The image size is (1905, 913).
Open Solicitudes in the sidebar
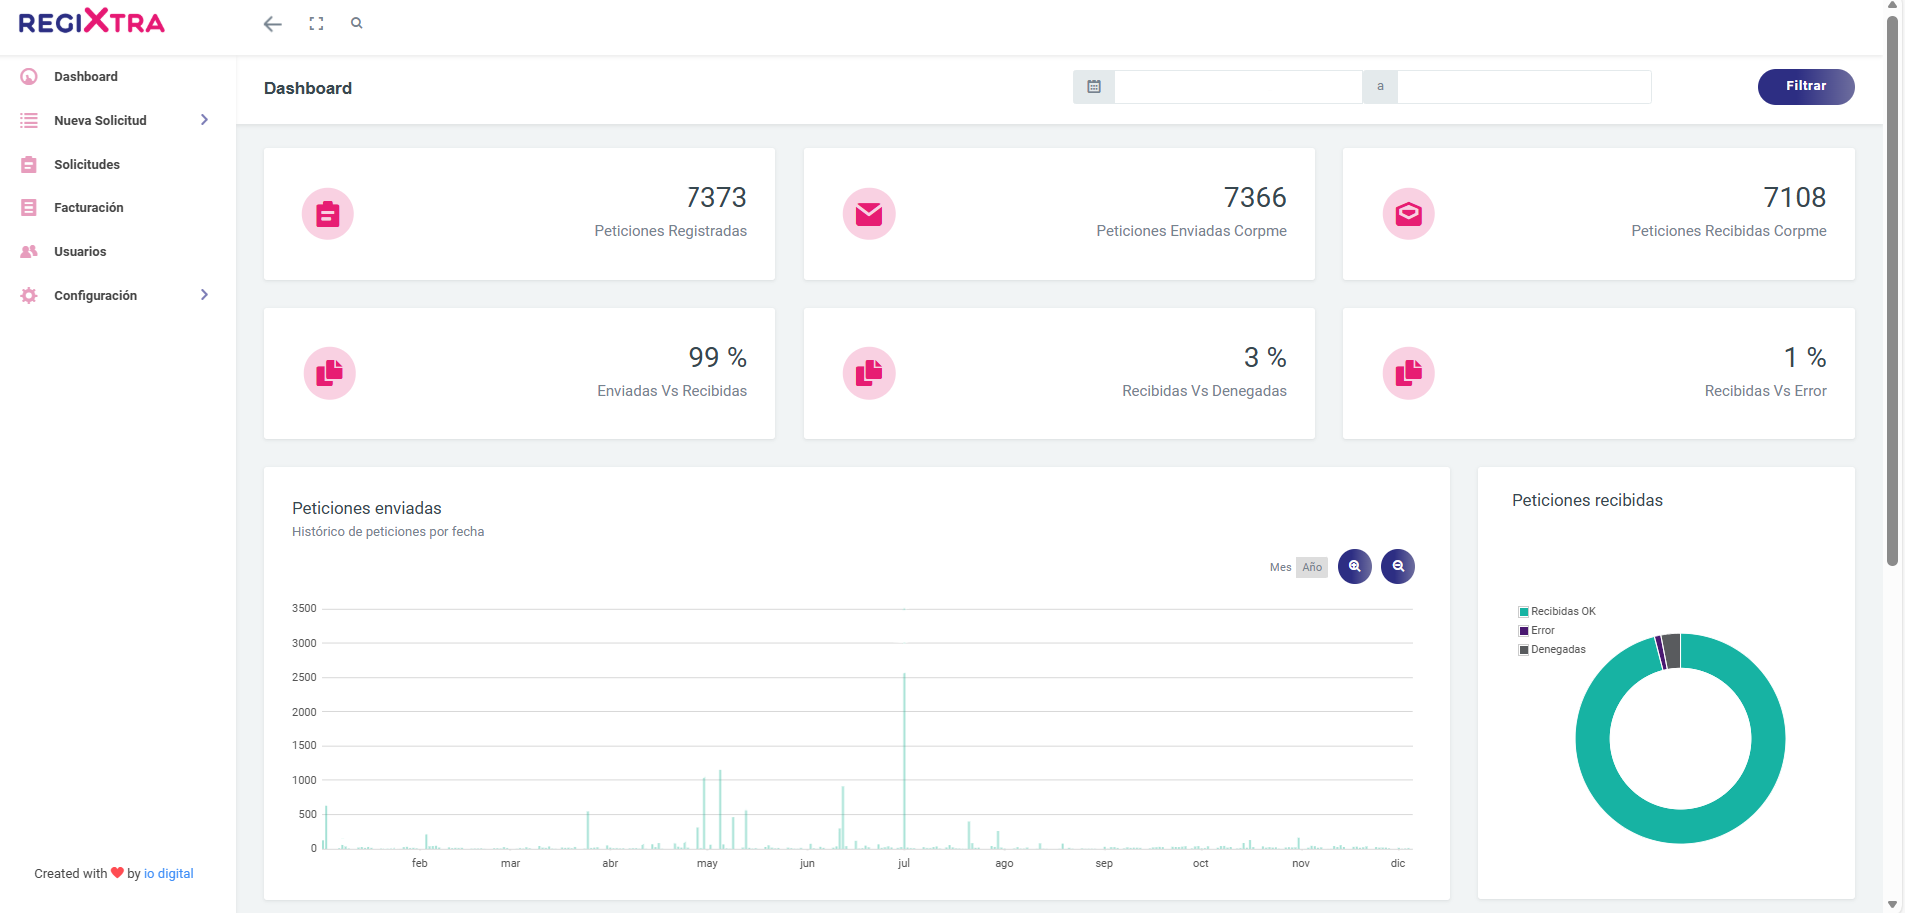click(87, 164)
